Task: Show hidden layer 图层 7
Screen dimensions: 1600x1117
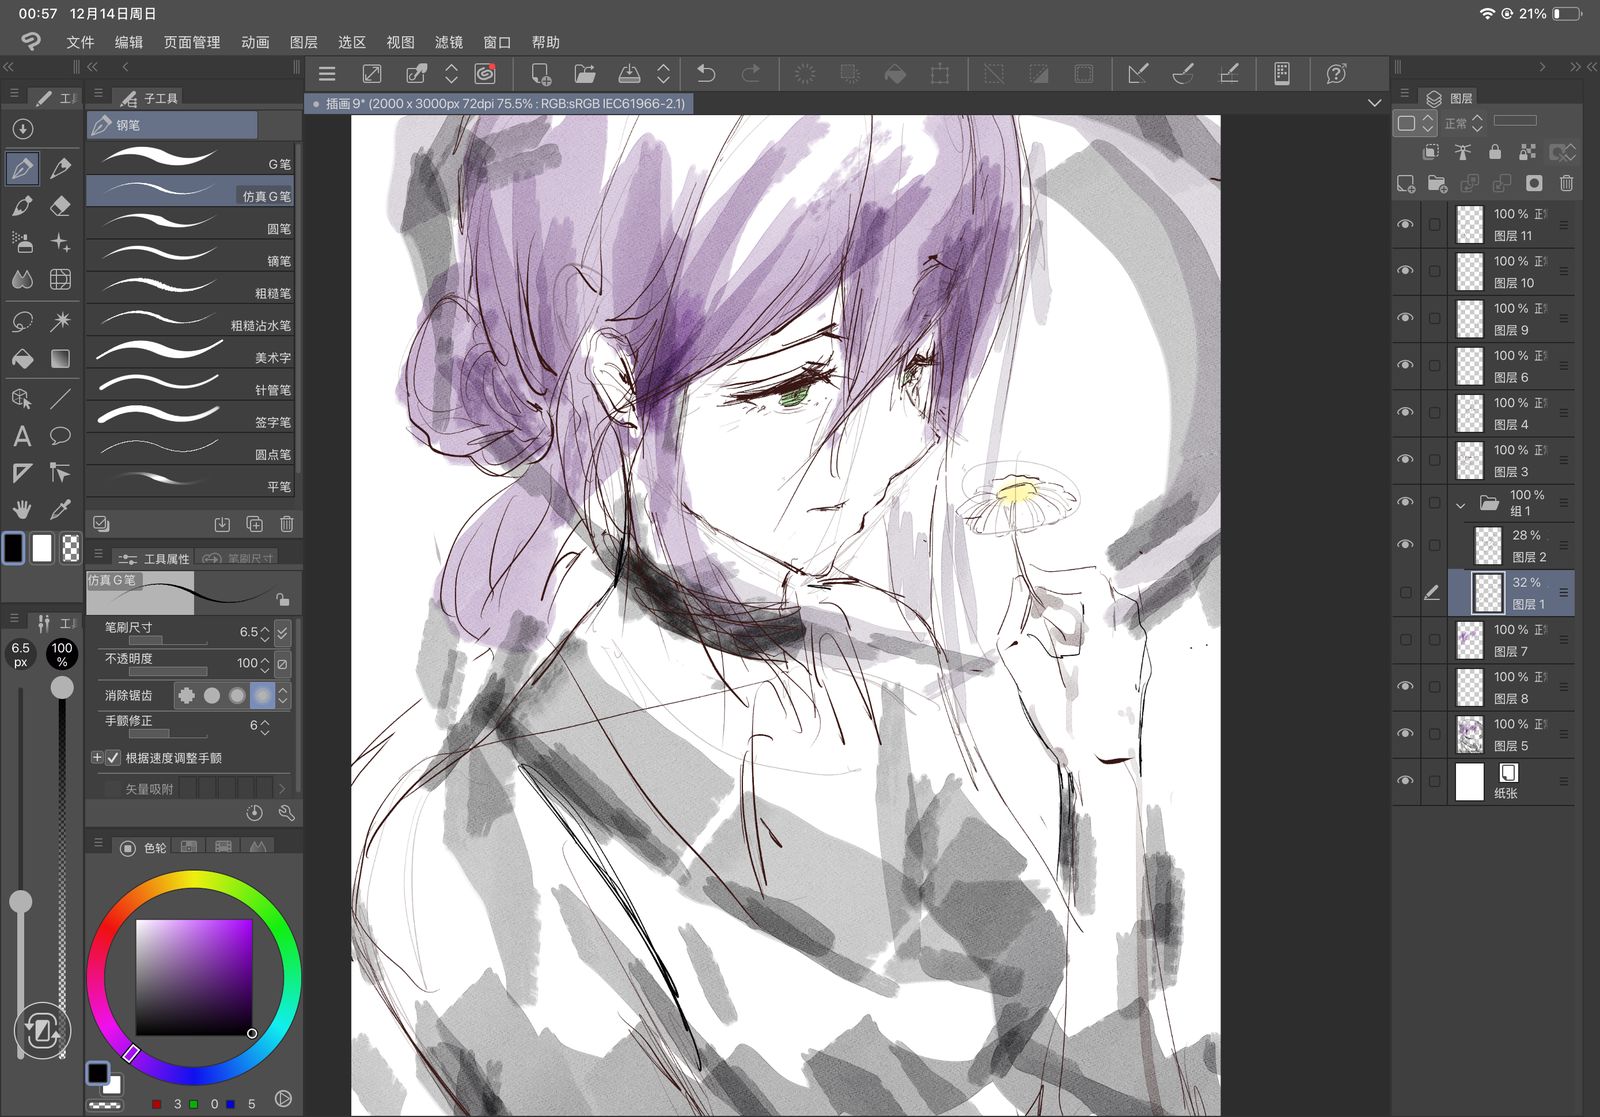Action: [x=1405, y=640]
